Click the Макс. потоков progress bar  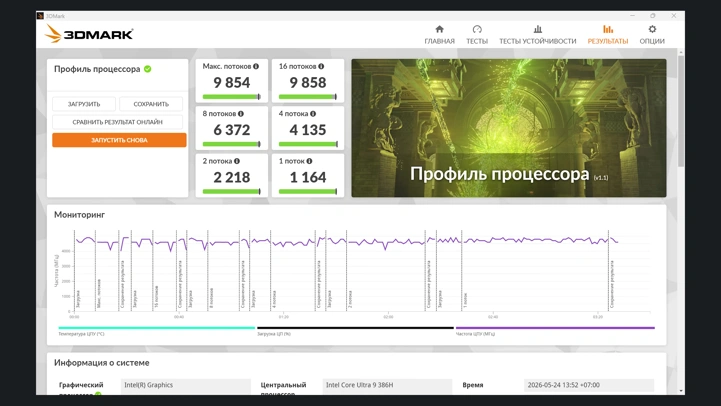231,97
